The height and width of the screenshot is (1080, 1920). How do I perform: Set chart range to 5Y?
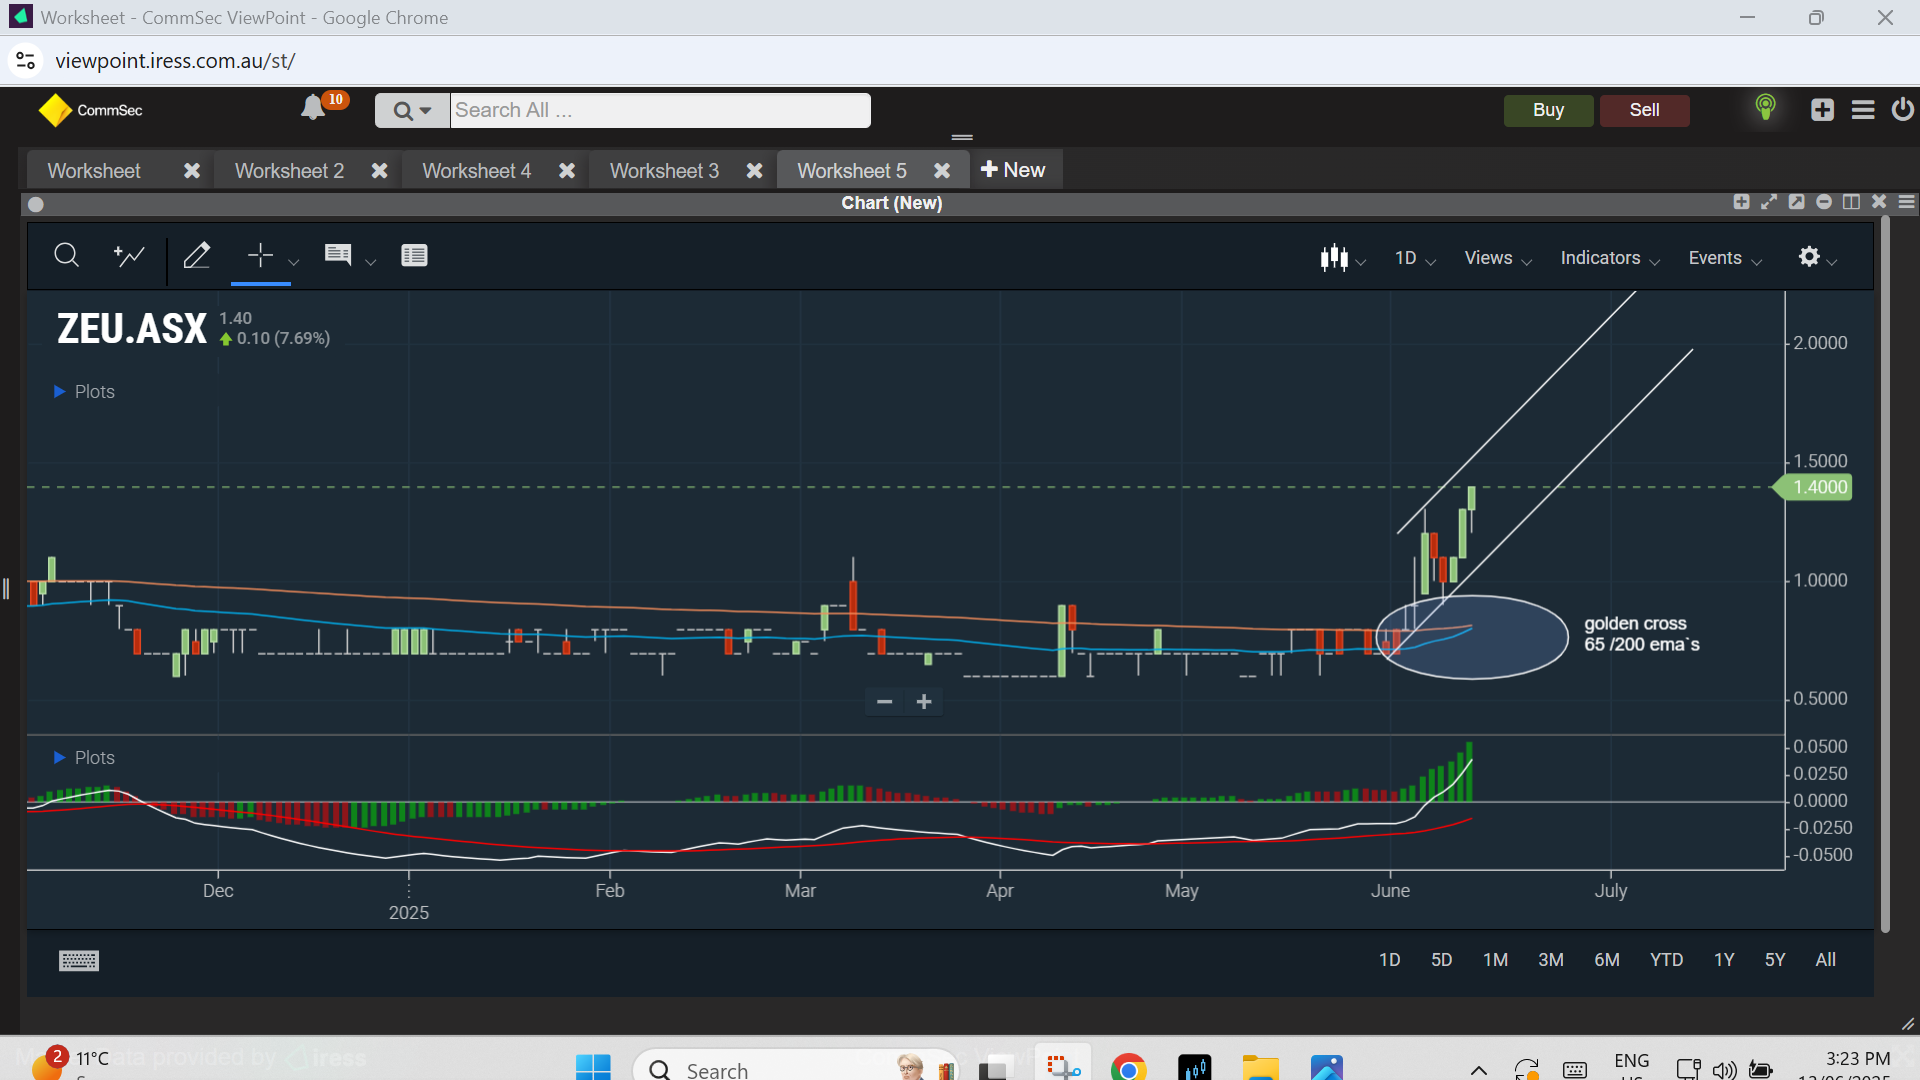pos(1775,960)
